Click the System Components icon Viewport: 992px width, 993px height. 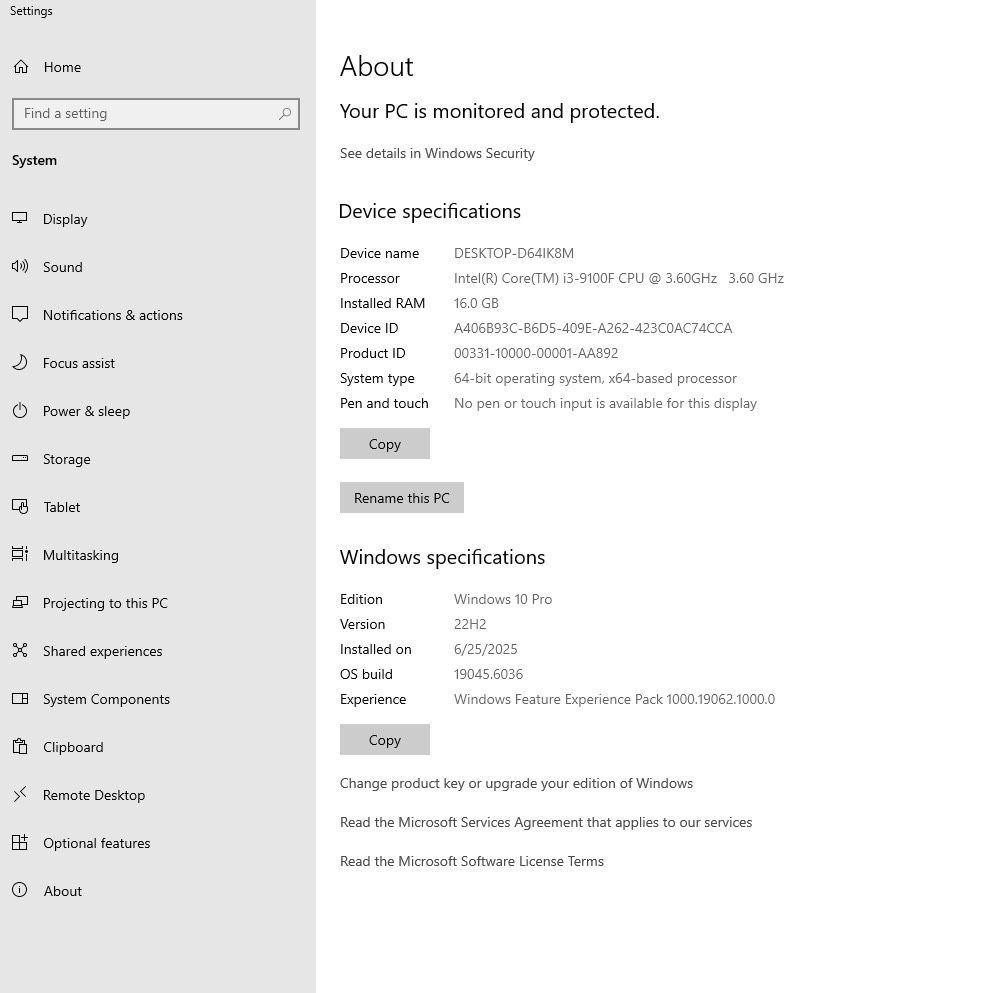pos(20,699)
